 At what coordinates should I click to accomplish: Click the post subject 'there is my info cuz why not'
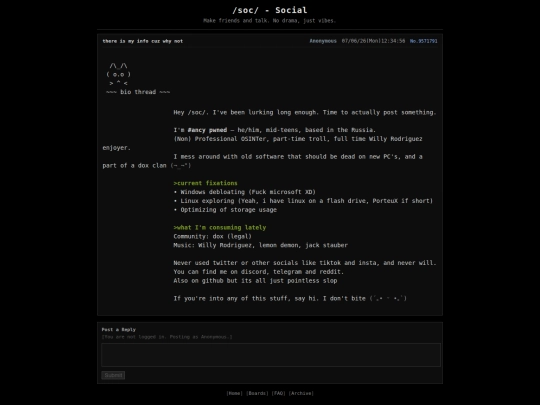coord(143,41)
